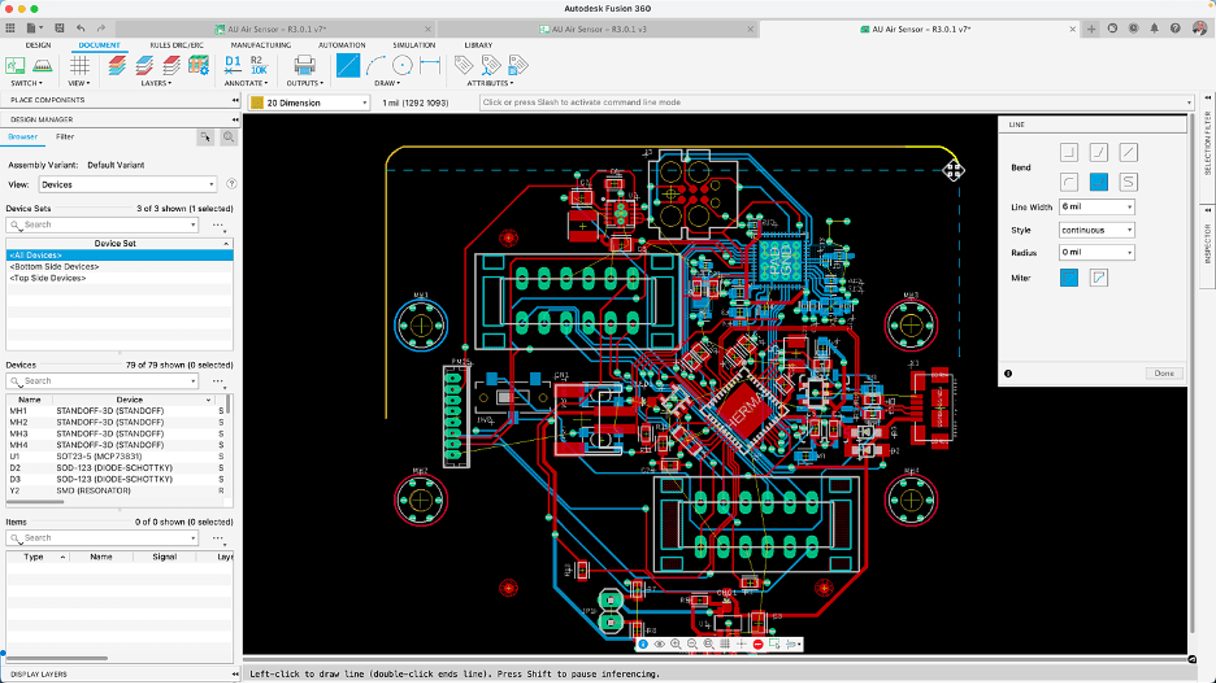Switch to the Manufacturing ribbon tab

[x=260, y=45]
